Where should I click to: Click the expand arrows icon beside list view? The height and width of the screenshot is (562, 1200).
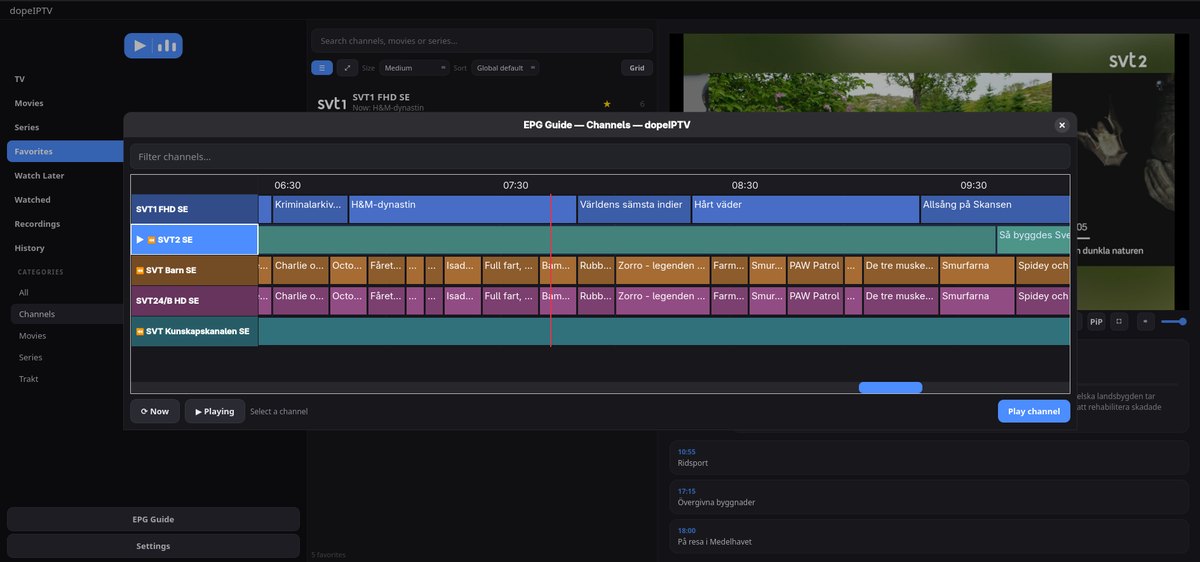pyautogui.click(x=347, y=68)
